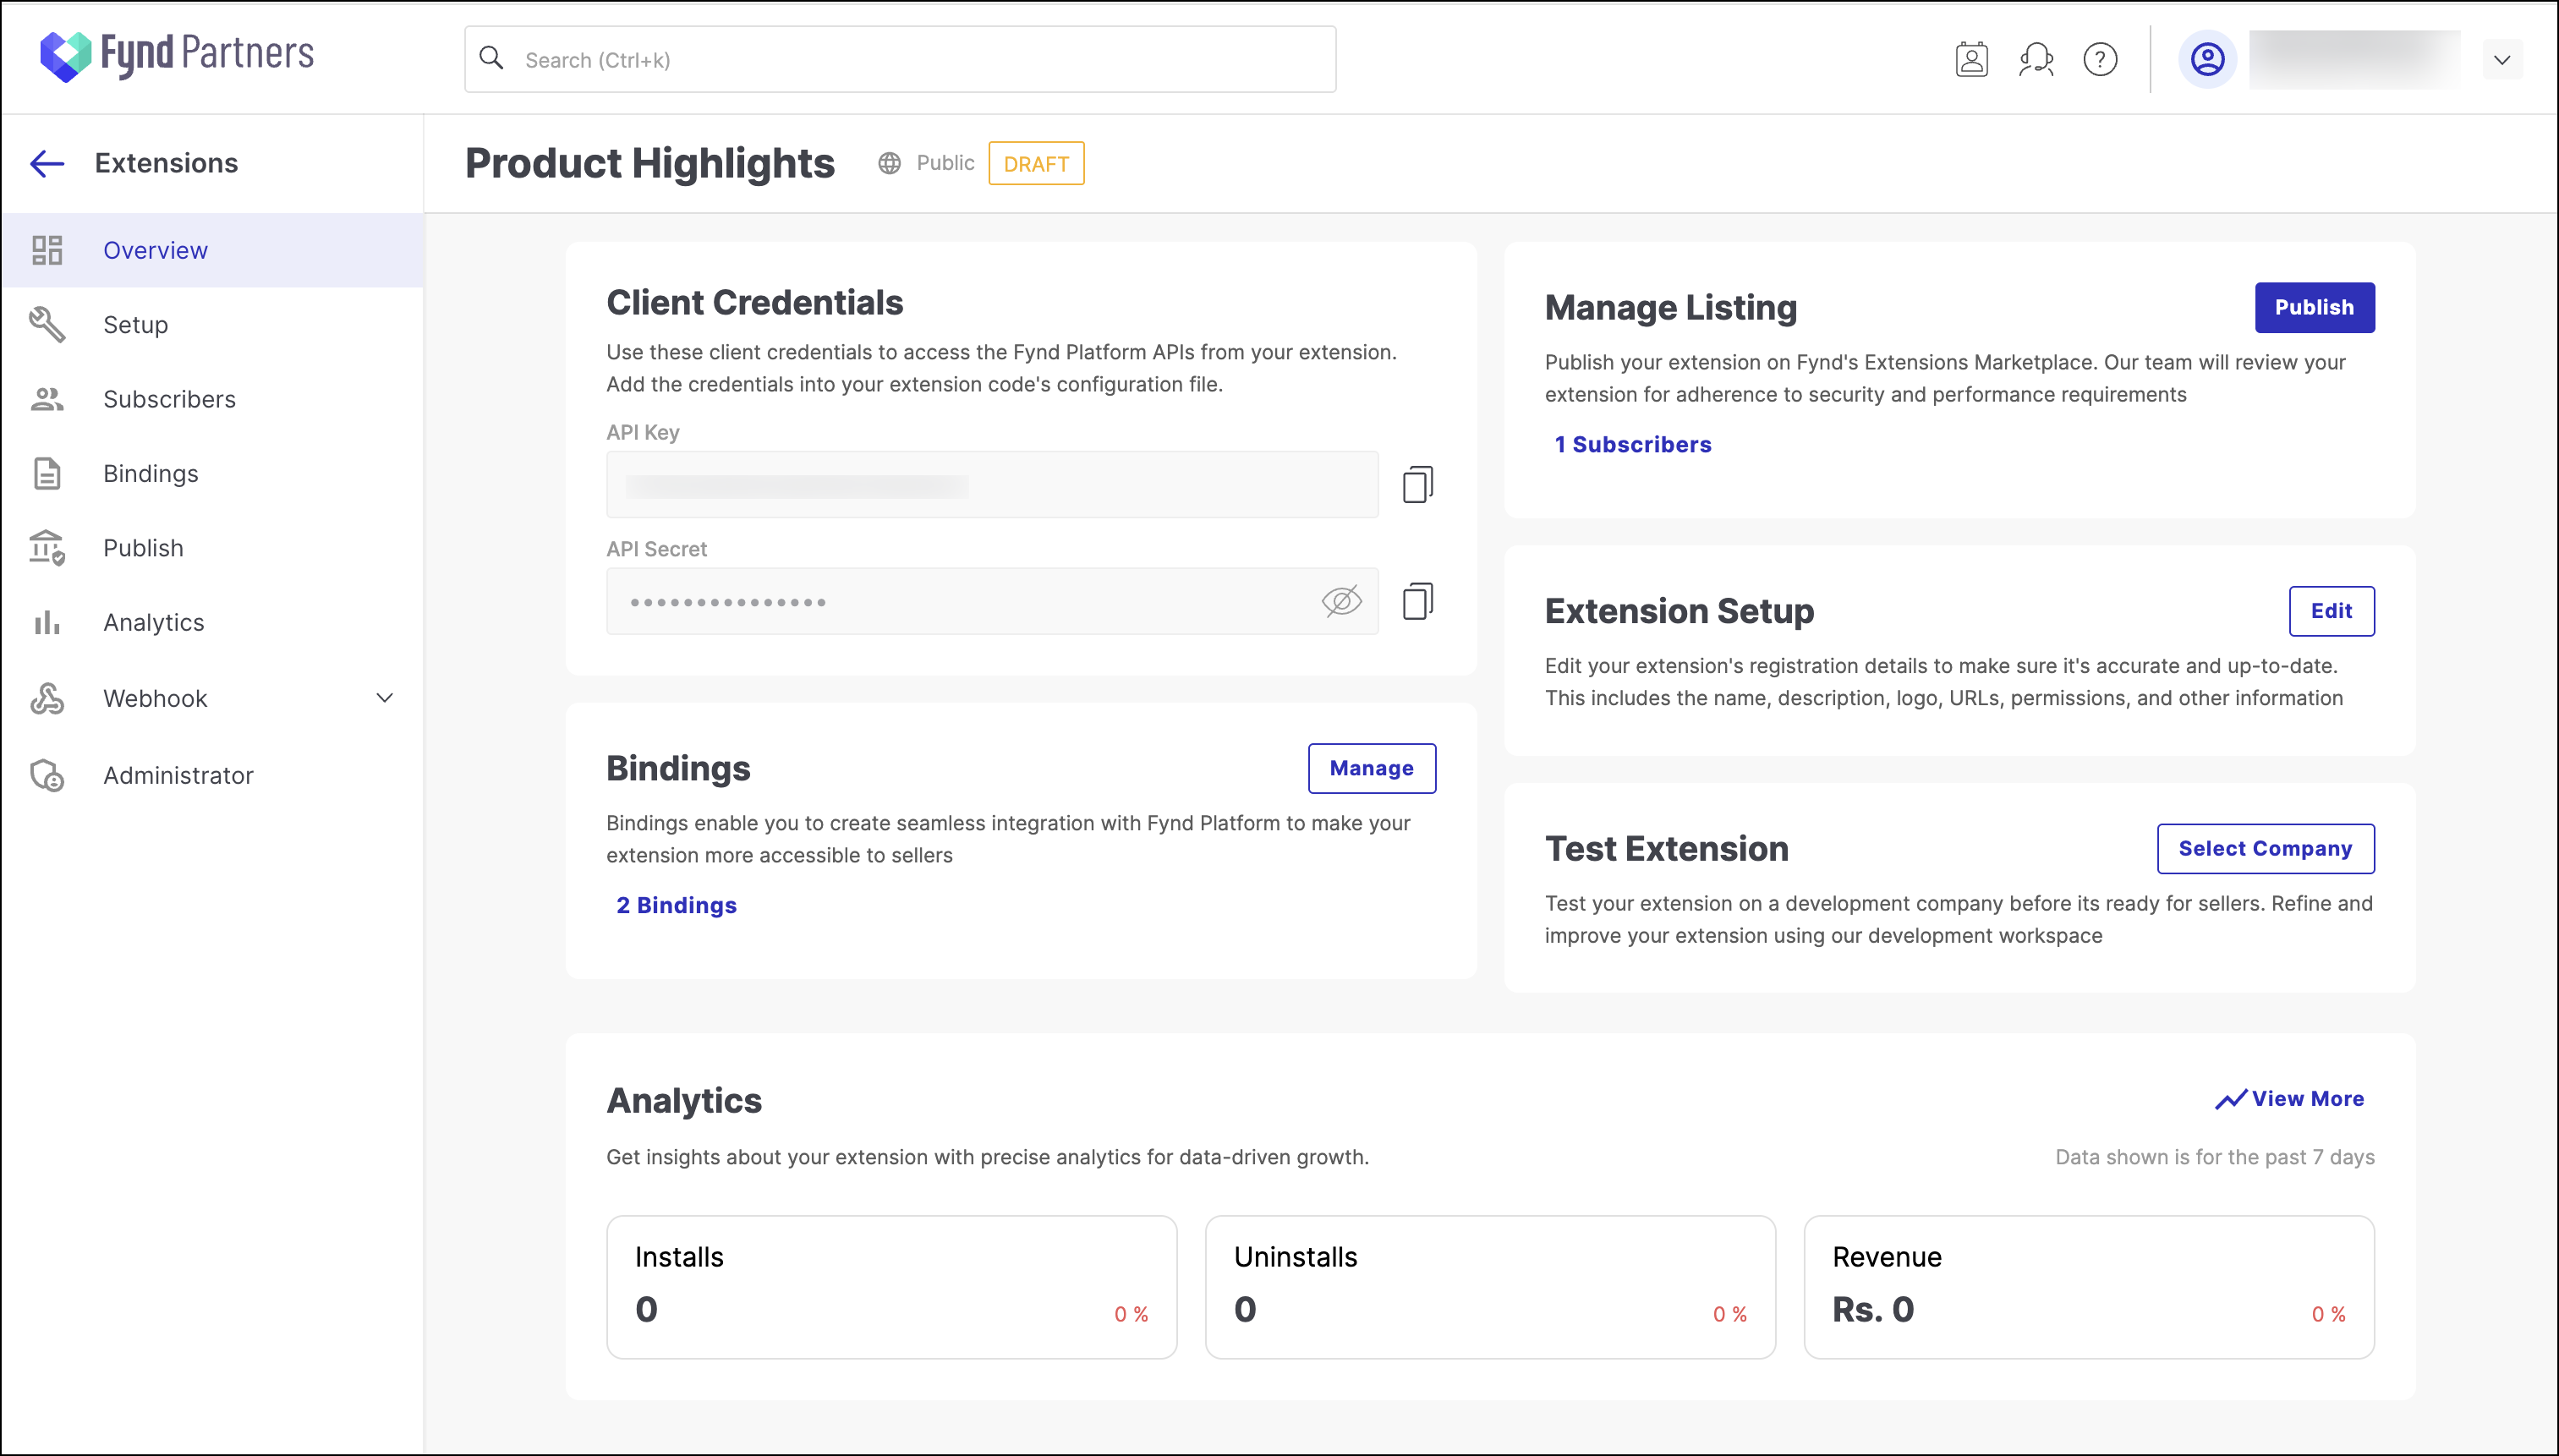
Task: Copy the API Secret value
Action: (x=1417, y=601)
